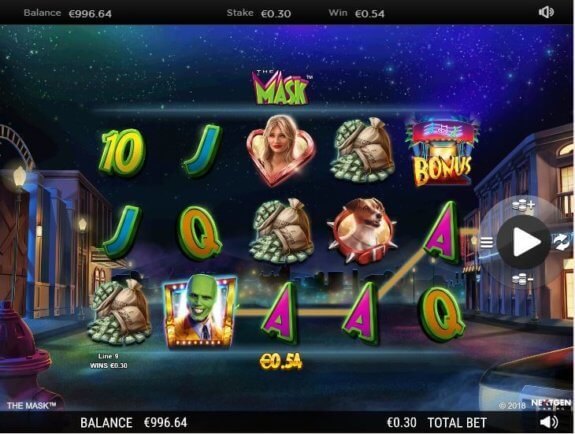575x434 pixels.
Task: Click the money bag symbol in the bottom-left reel
Action: click(120, 312)
